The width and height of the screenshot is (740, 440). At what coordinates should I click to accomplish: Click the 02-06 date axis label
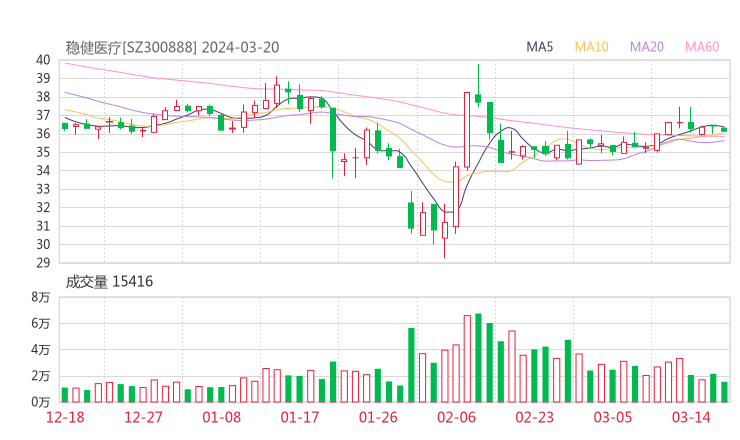(456, 417)
